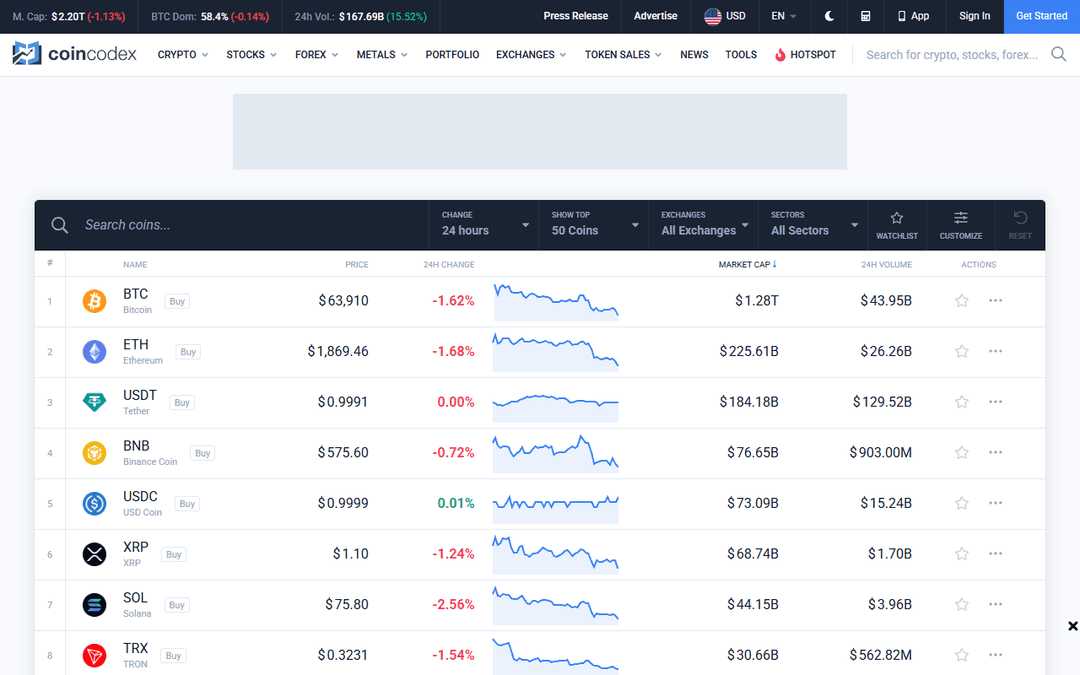
Task: Add SOL to watchlist star
Action: click(962, 605)
